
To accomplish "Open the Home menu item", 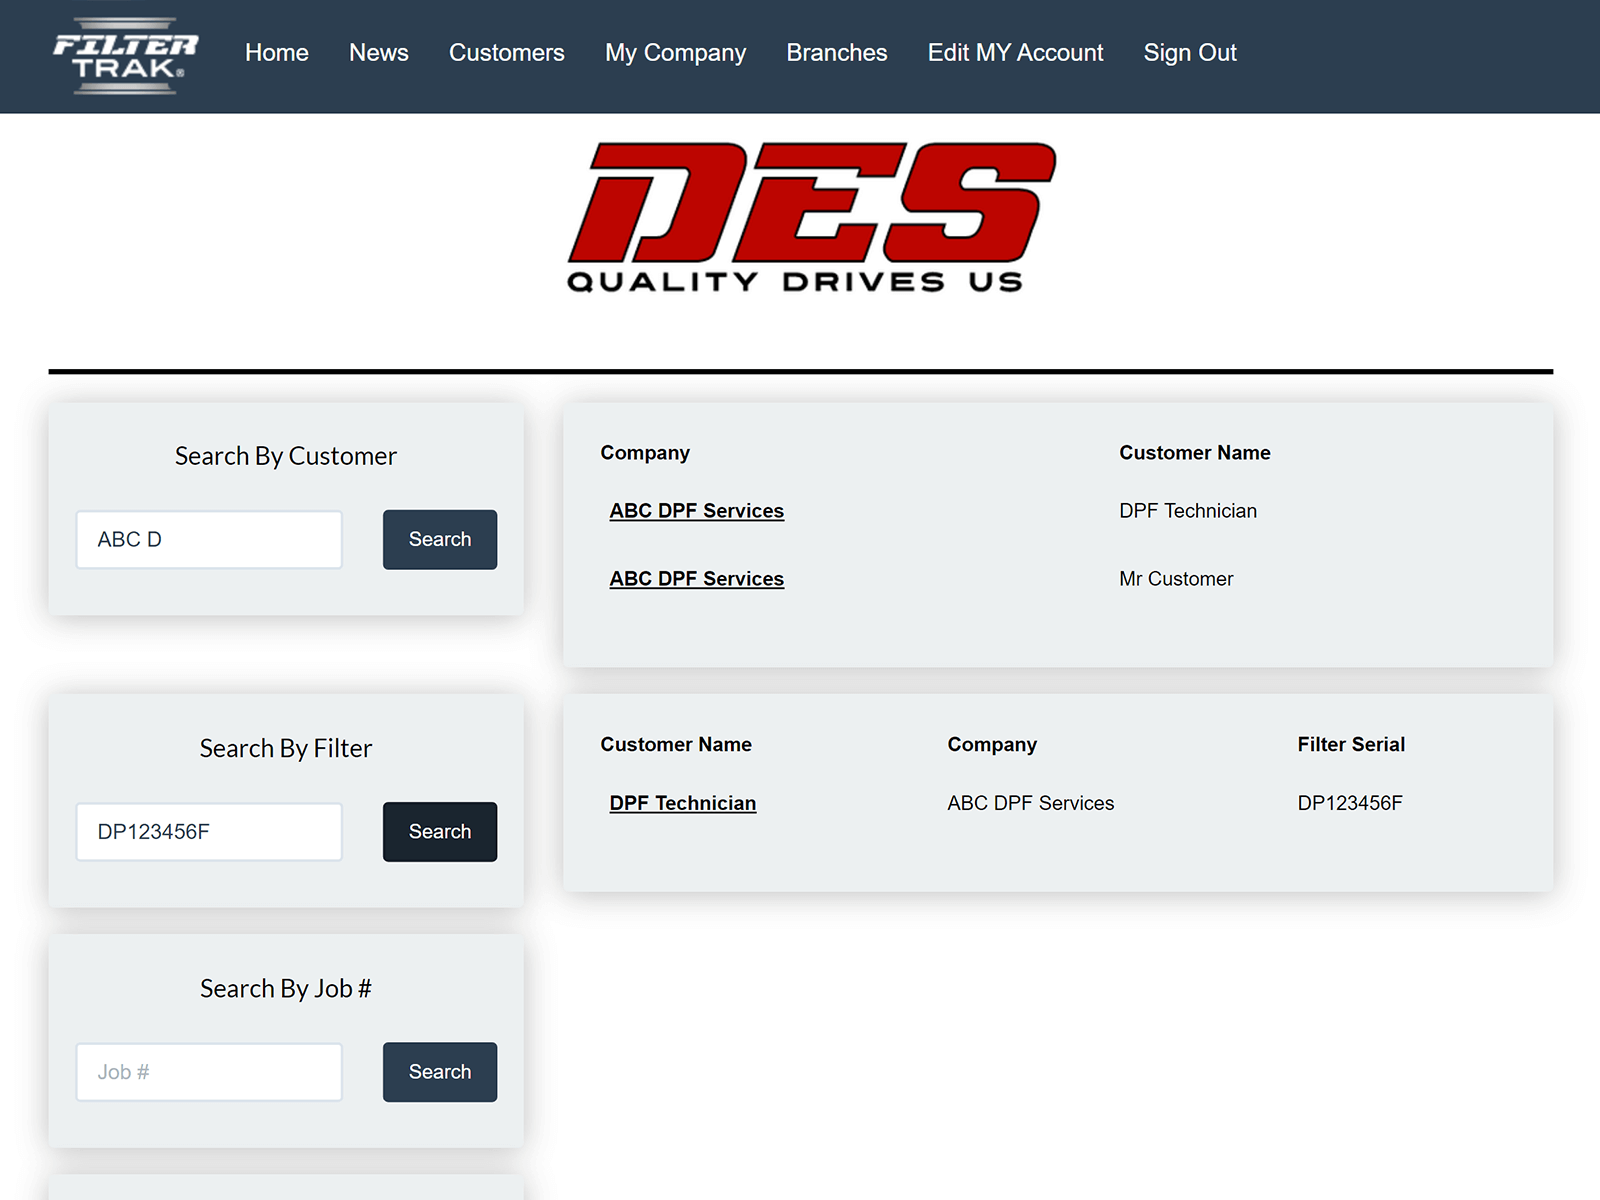I will (277, 53).
